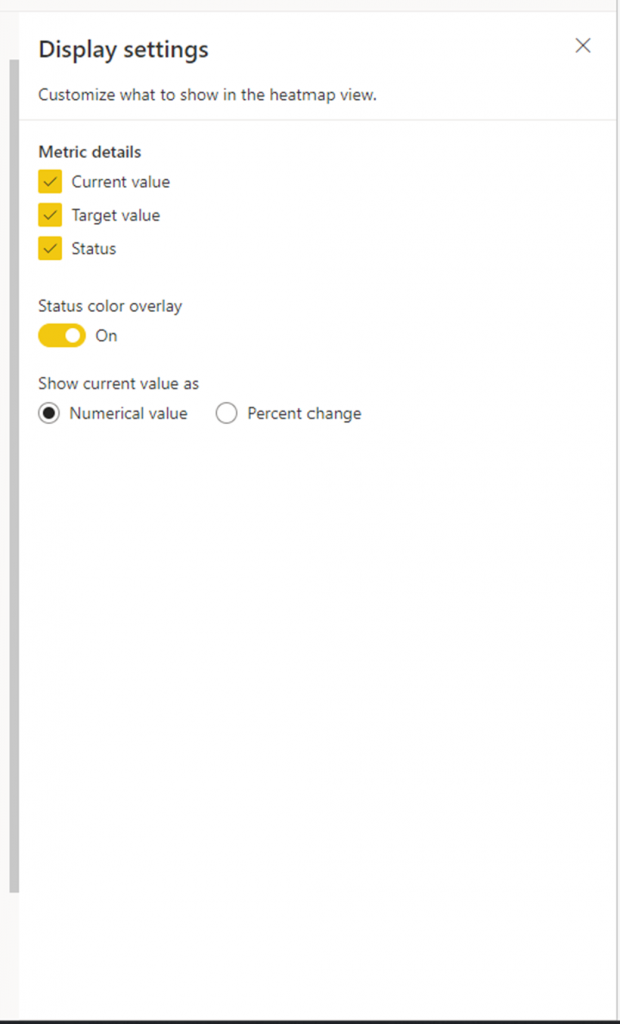Click the 'Numerical value' option label
Viewport: 620px width, 1024px height.
[129, 413]
